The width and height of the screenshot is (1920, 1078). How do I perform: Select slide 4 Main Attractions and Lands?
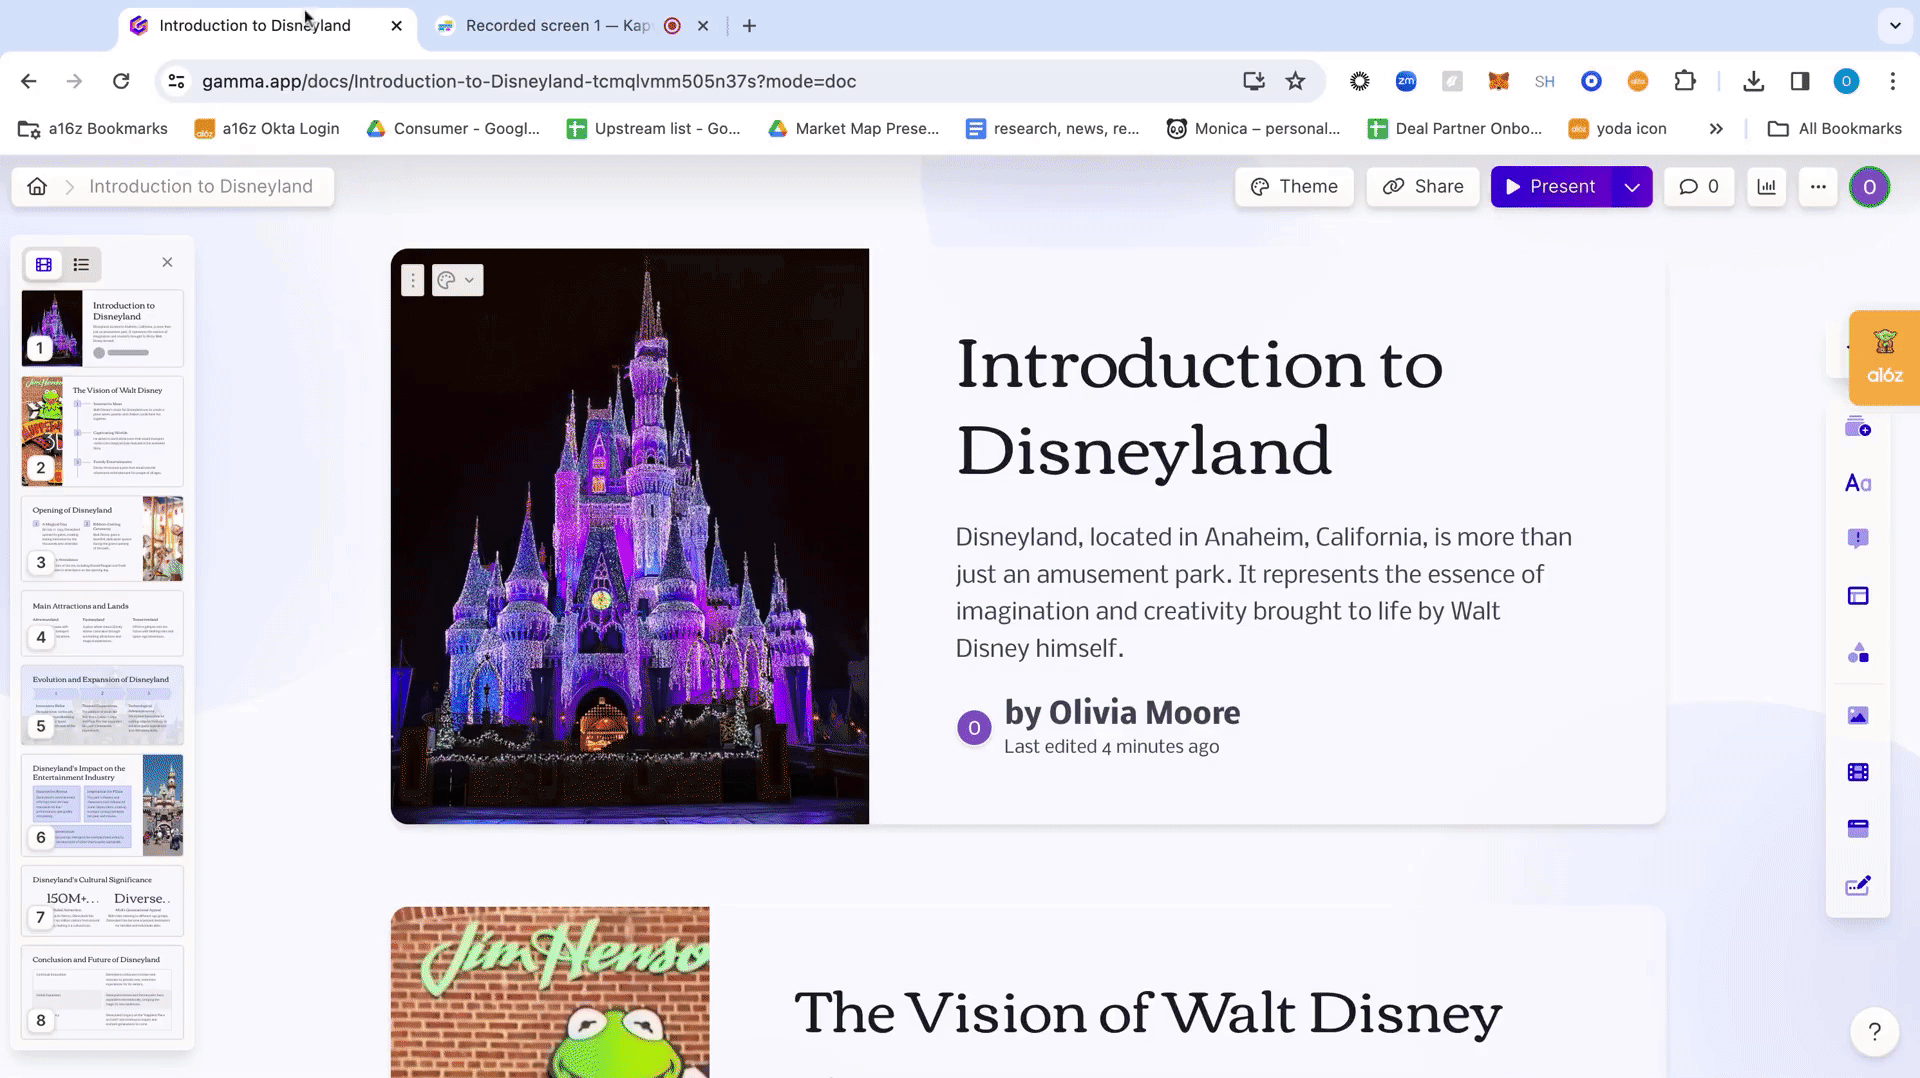click(x=102, y=623)
